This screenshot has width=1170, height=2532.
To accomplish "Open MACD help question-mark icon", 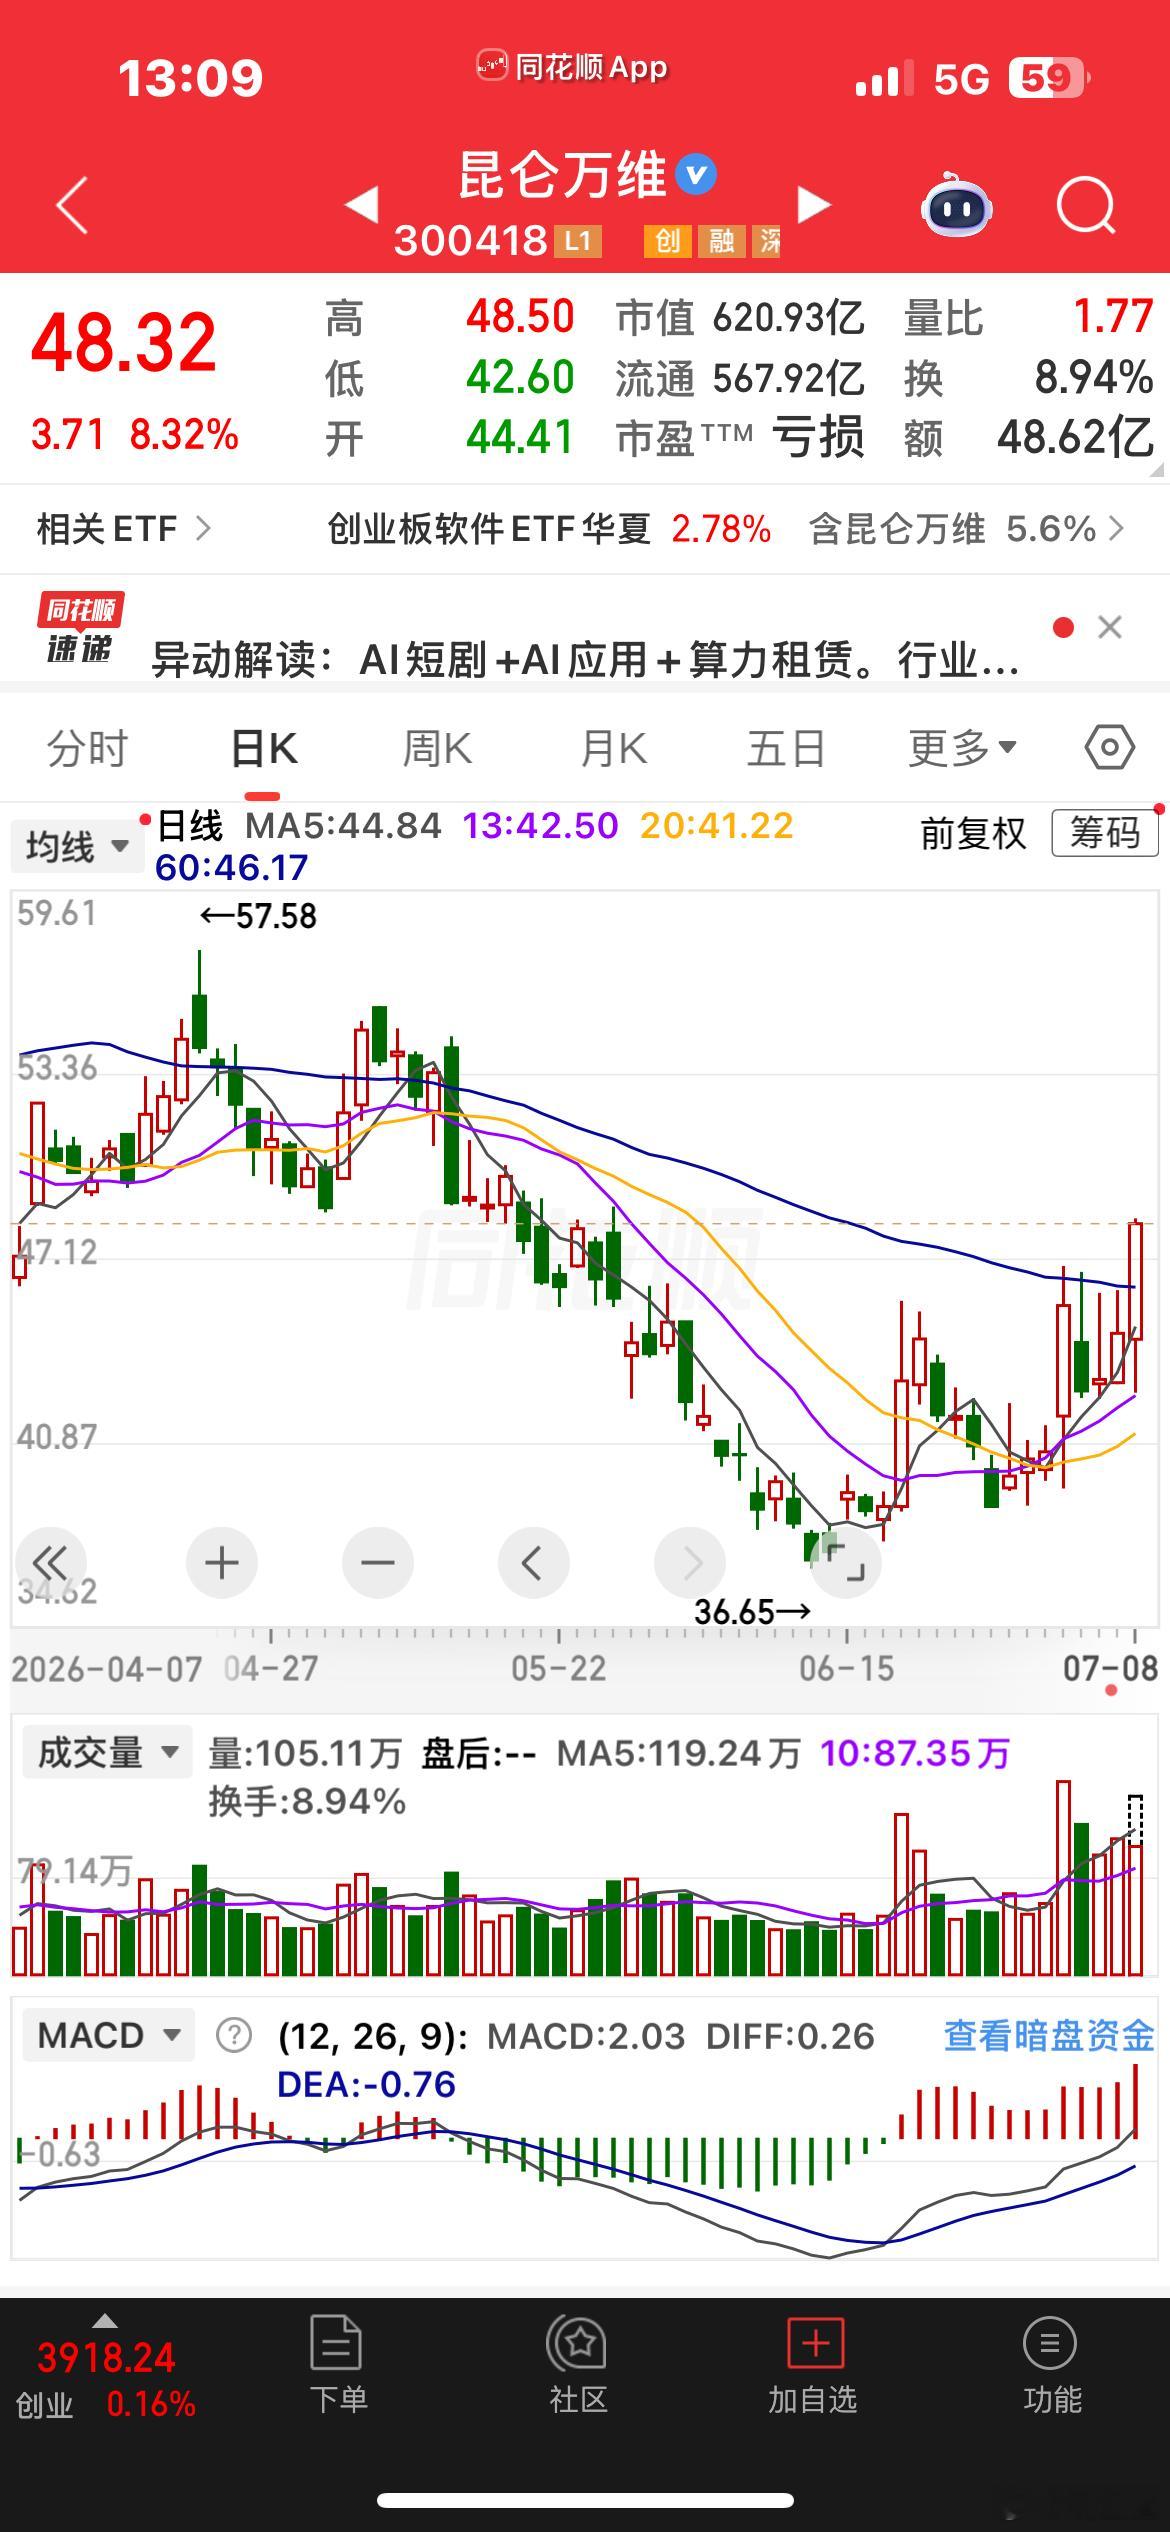I will (234, 2036).
